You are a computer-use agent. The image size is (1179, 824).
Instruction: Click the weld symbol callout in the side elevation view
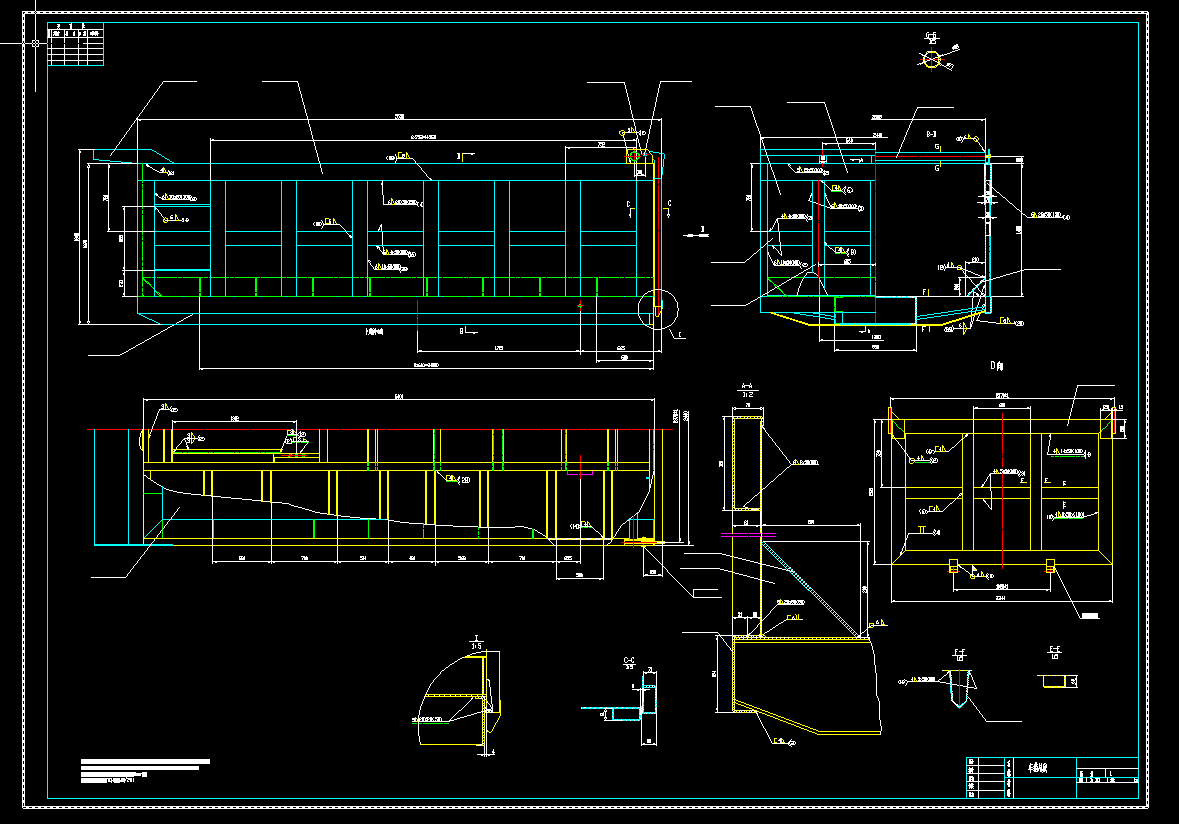click(456, 479)
